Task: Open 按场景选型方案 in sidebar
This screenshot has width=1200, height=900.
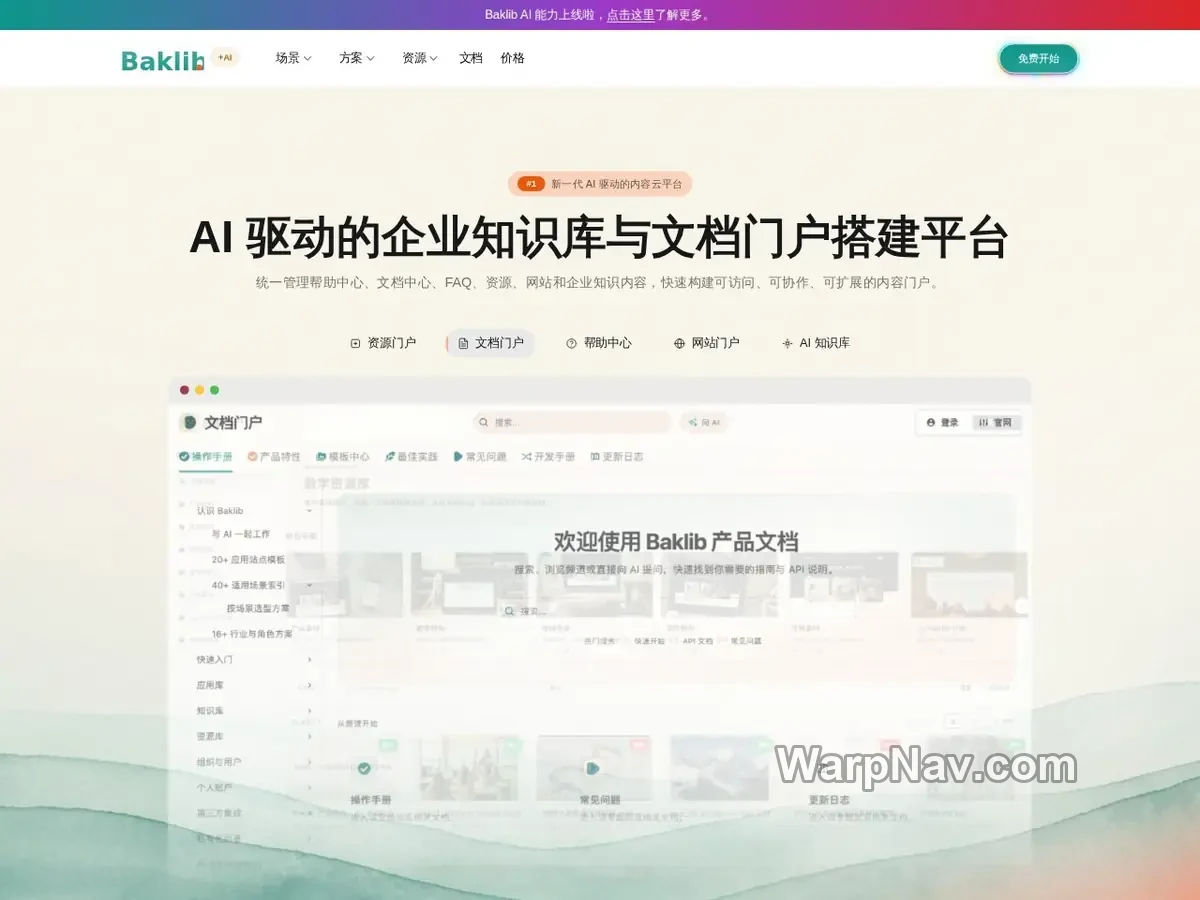Action: tap(258, 608)
